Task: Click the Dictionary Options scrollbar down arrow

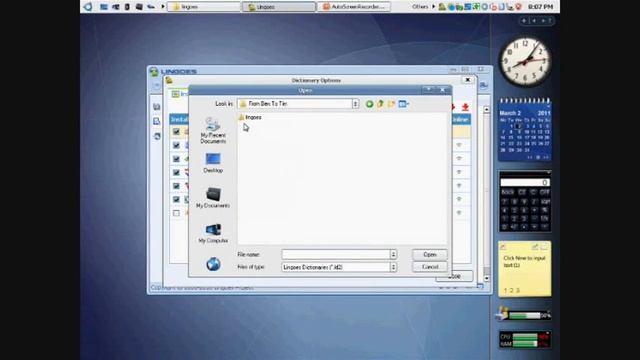Action: click(x=486, y=278)
